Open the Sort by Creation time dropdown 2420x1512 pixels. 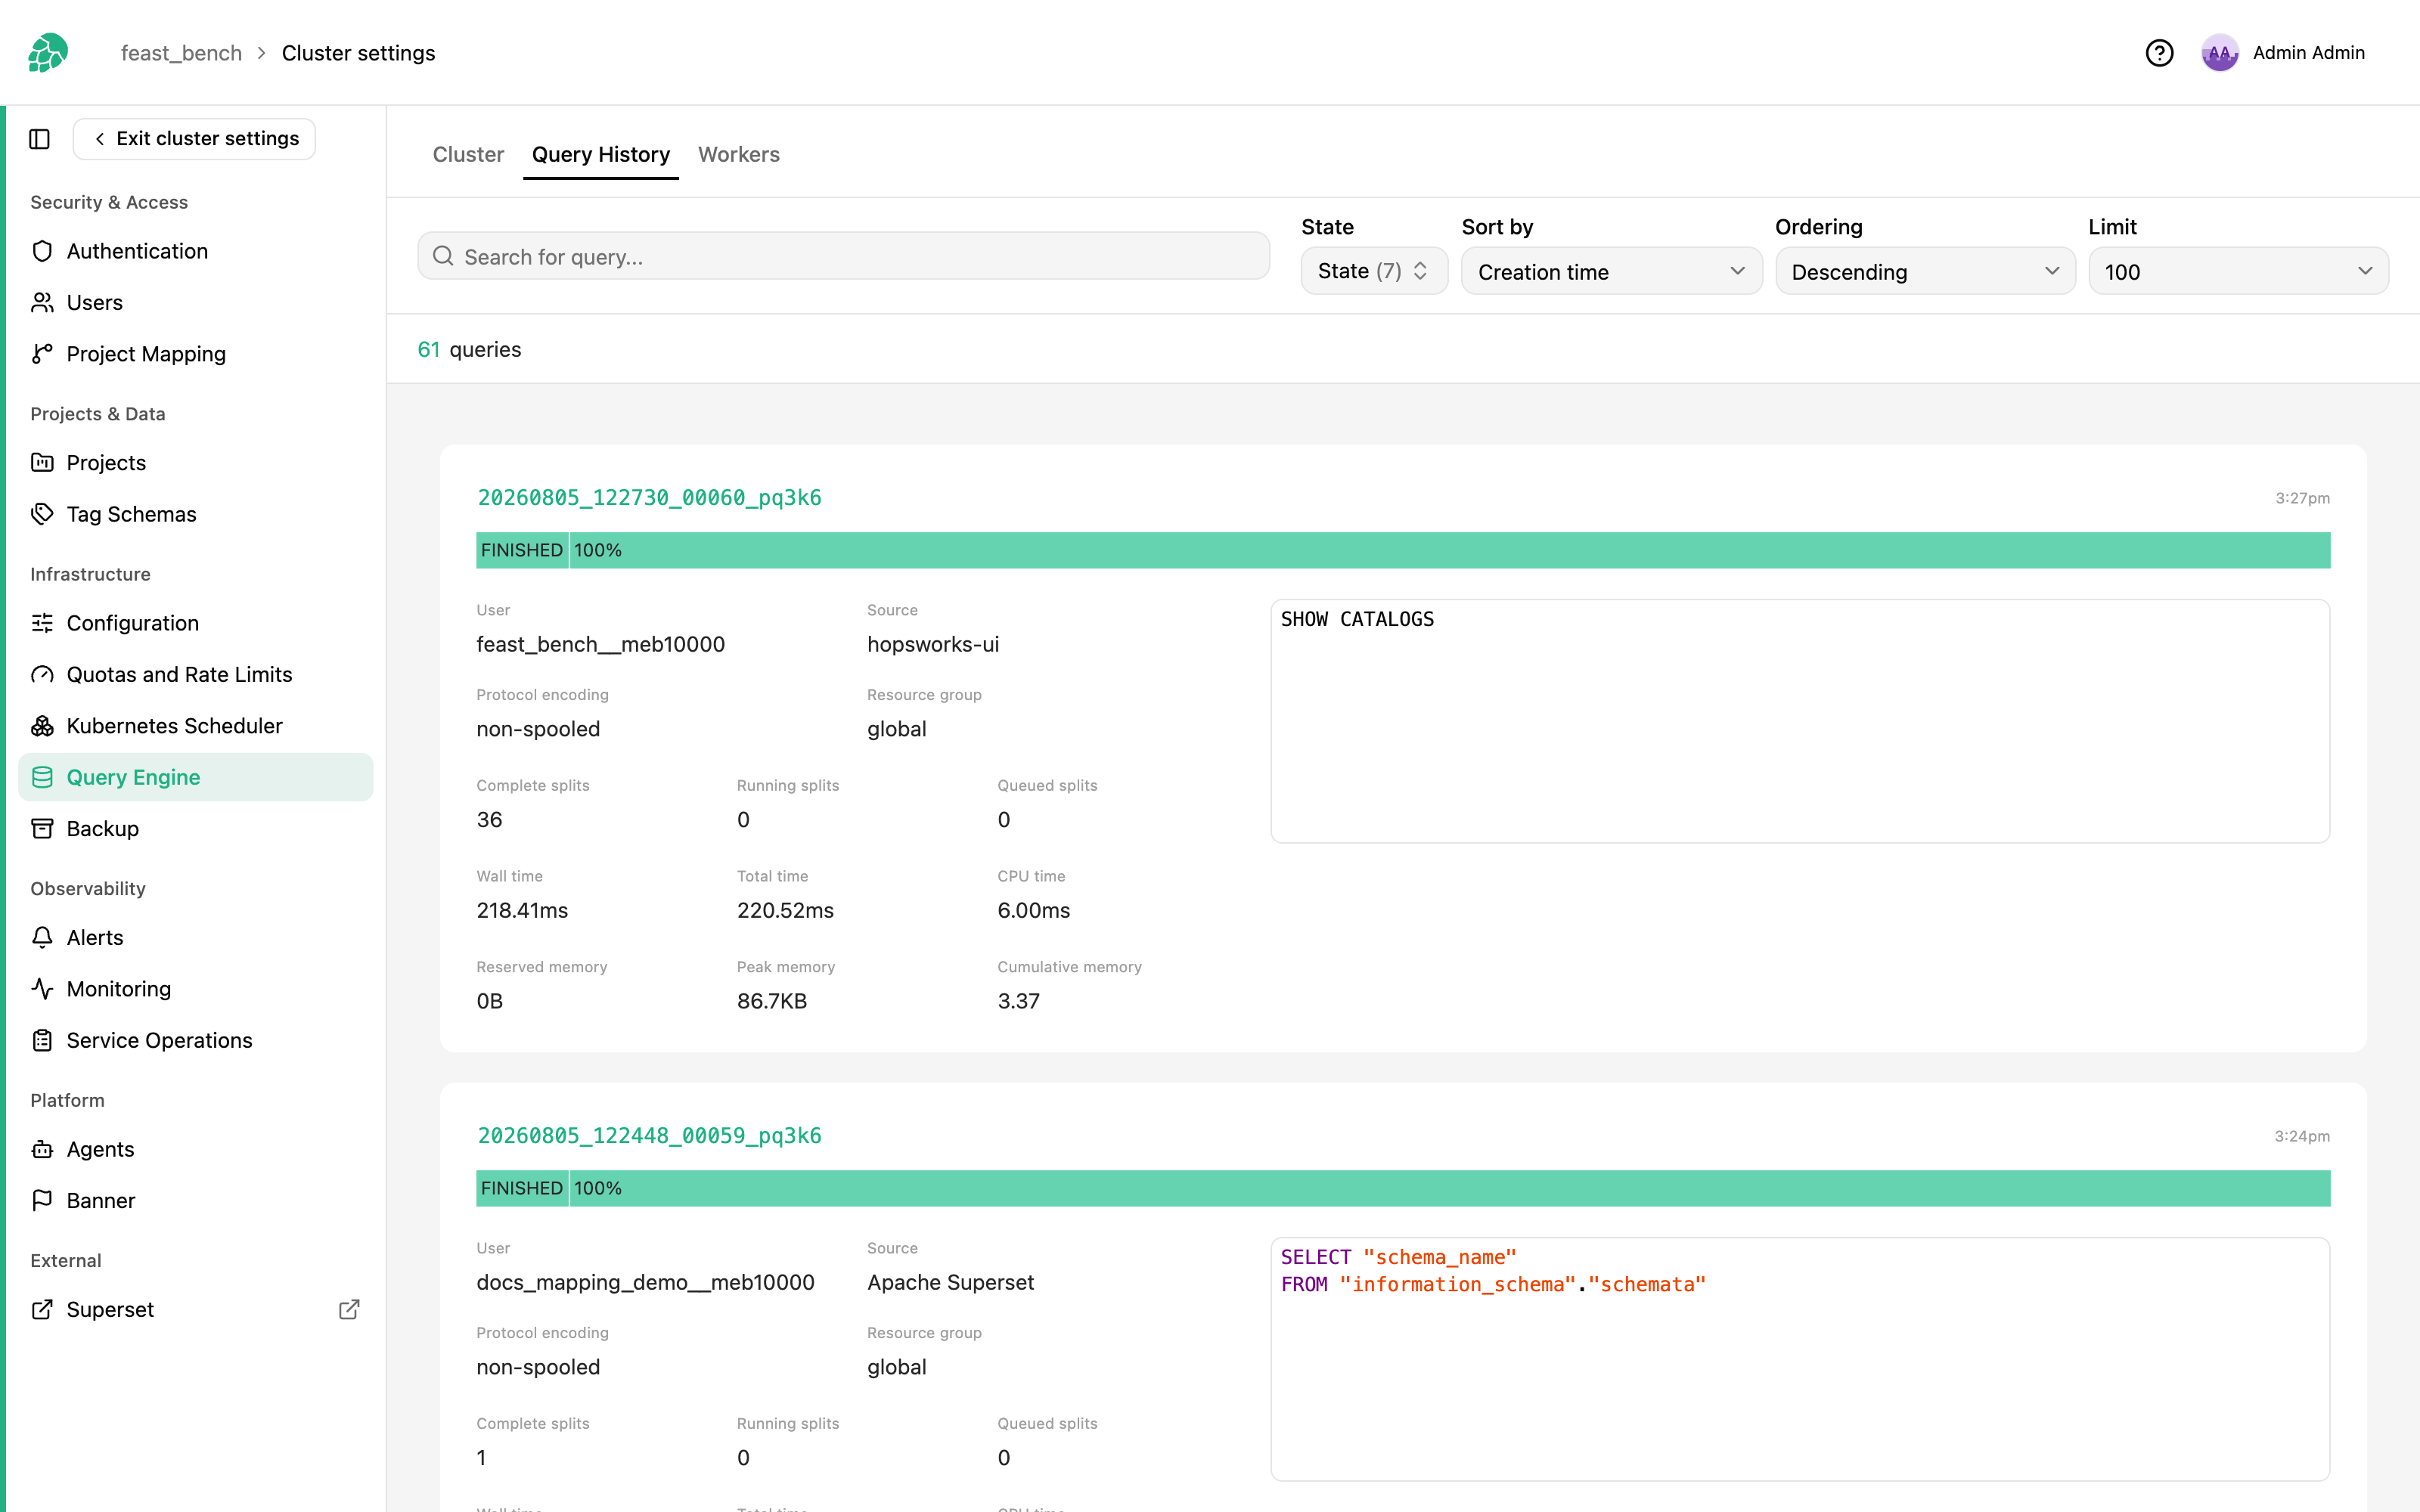[x=1611, y=271]
